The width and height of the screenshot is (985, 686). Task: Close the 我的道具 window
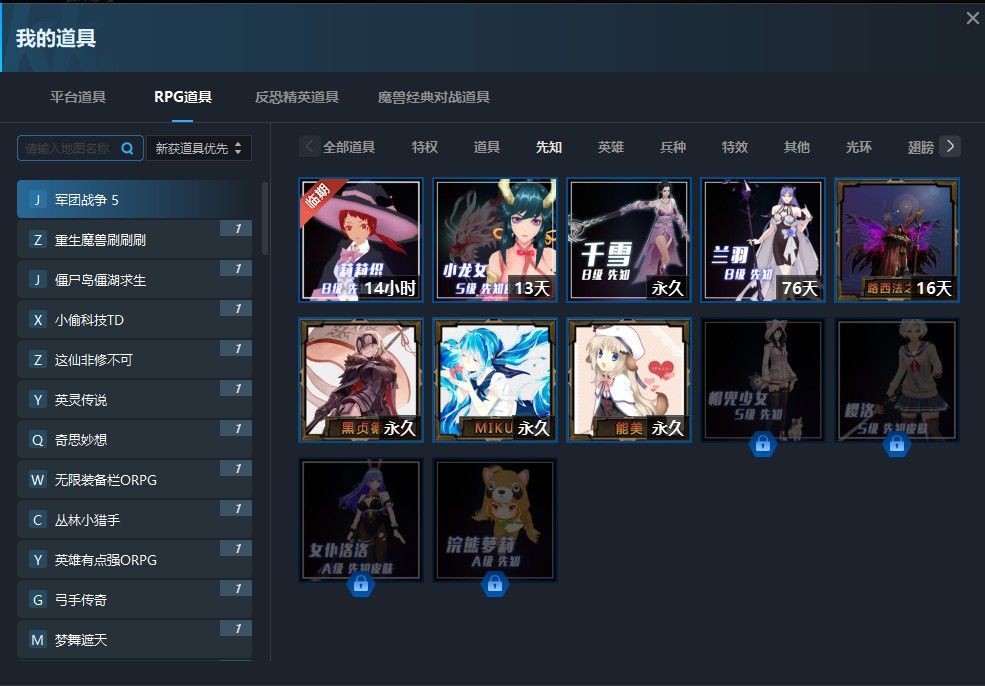point(972,19)
